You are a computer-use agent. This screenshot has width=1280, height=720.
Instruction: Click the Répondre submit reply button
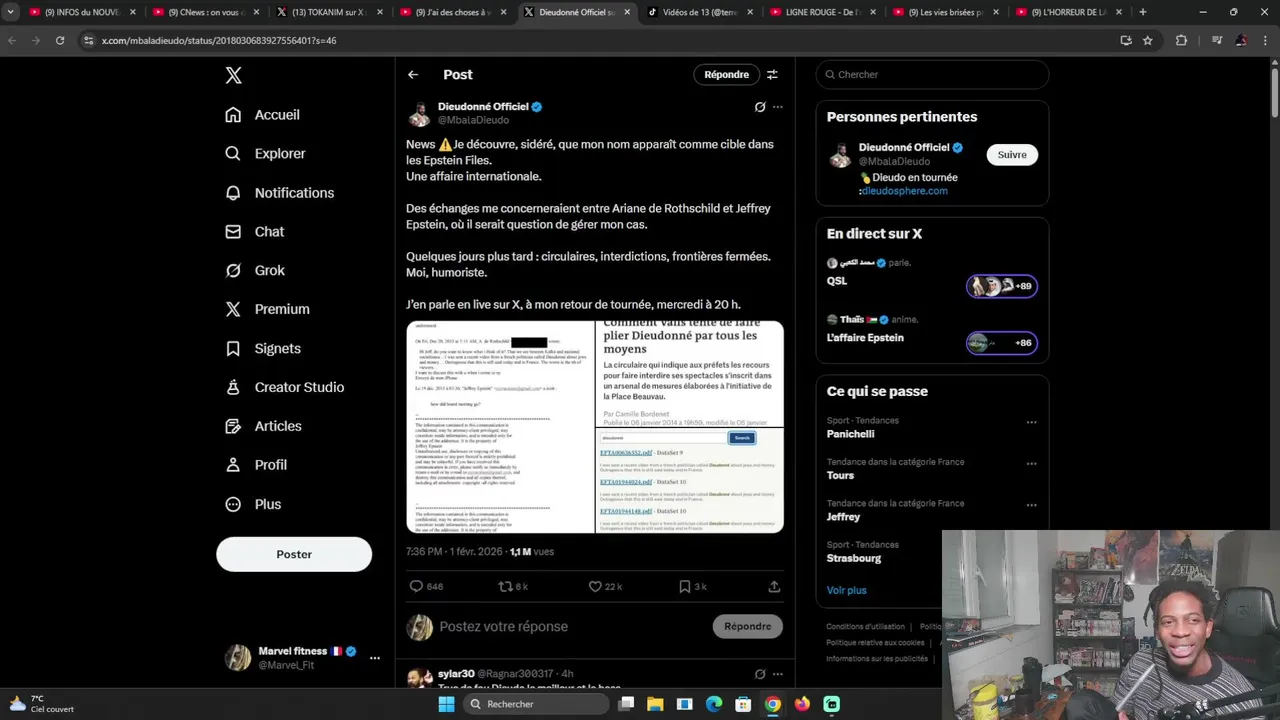pyautogui.click(x=748, y=627)
